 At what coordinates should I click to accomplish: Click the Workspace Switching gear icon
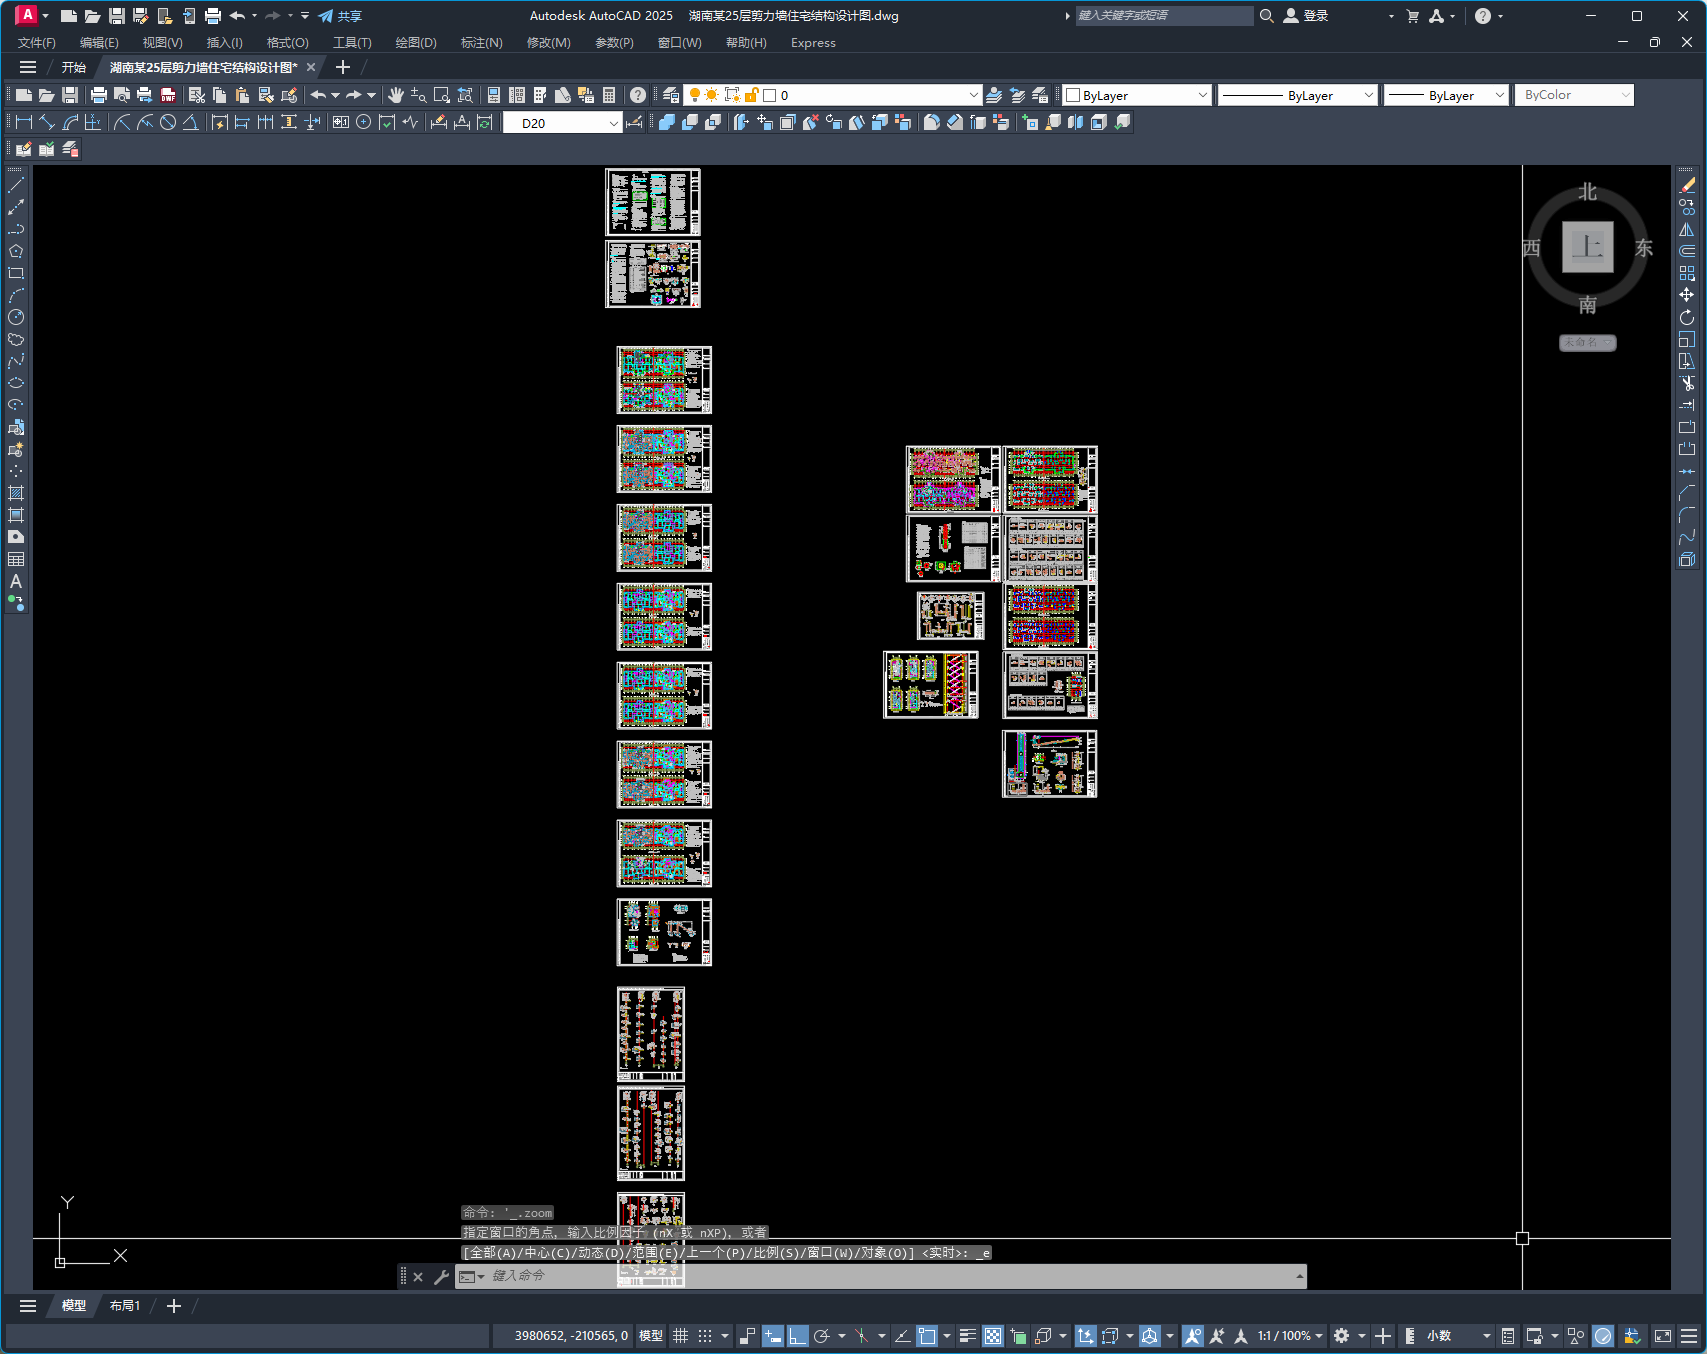1342,1336
